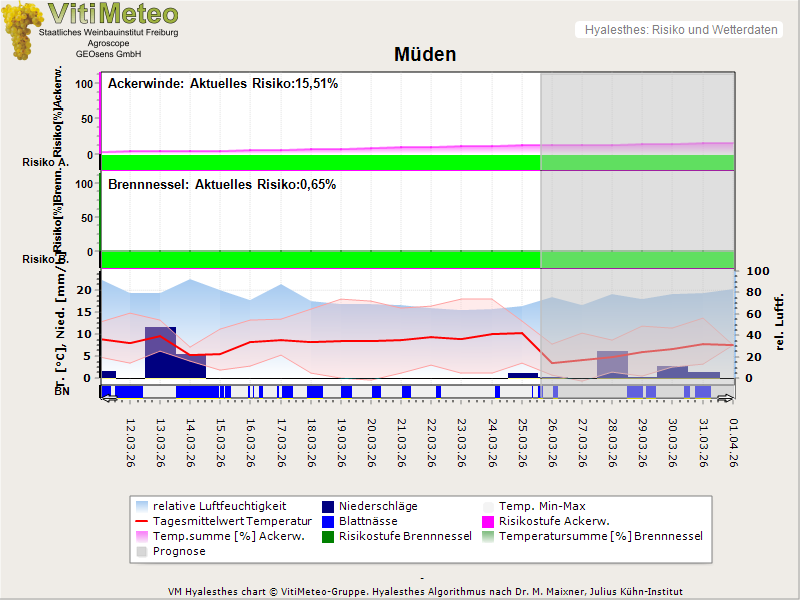Click the relative Luftfeuchtigkeit legend icon
This screenshot has width=800, height=600.
(x=143, y=506)
